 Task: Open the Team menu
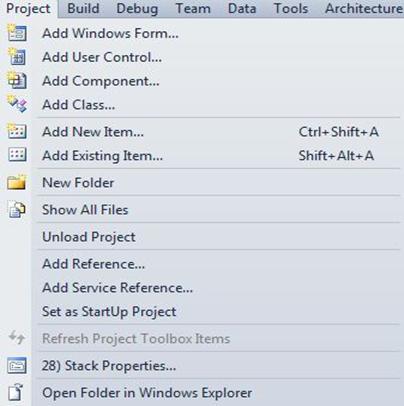point(193,8)
